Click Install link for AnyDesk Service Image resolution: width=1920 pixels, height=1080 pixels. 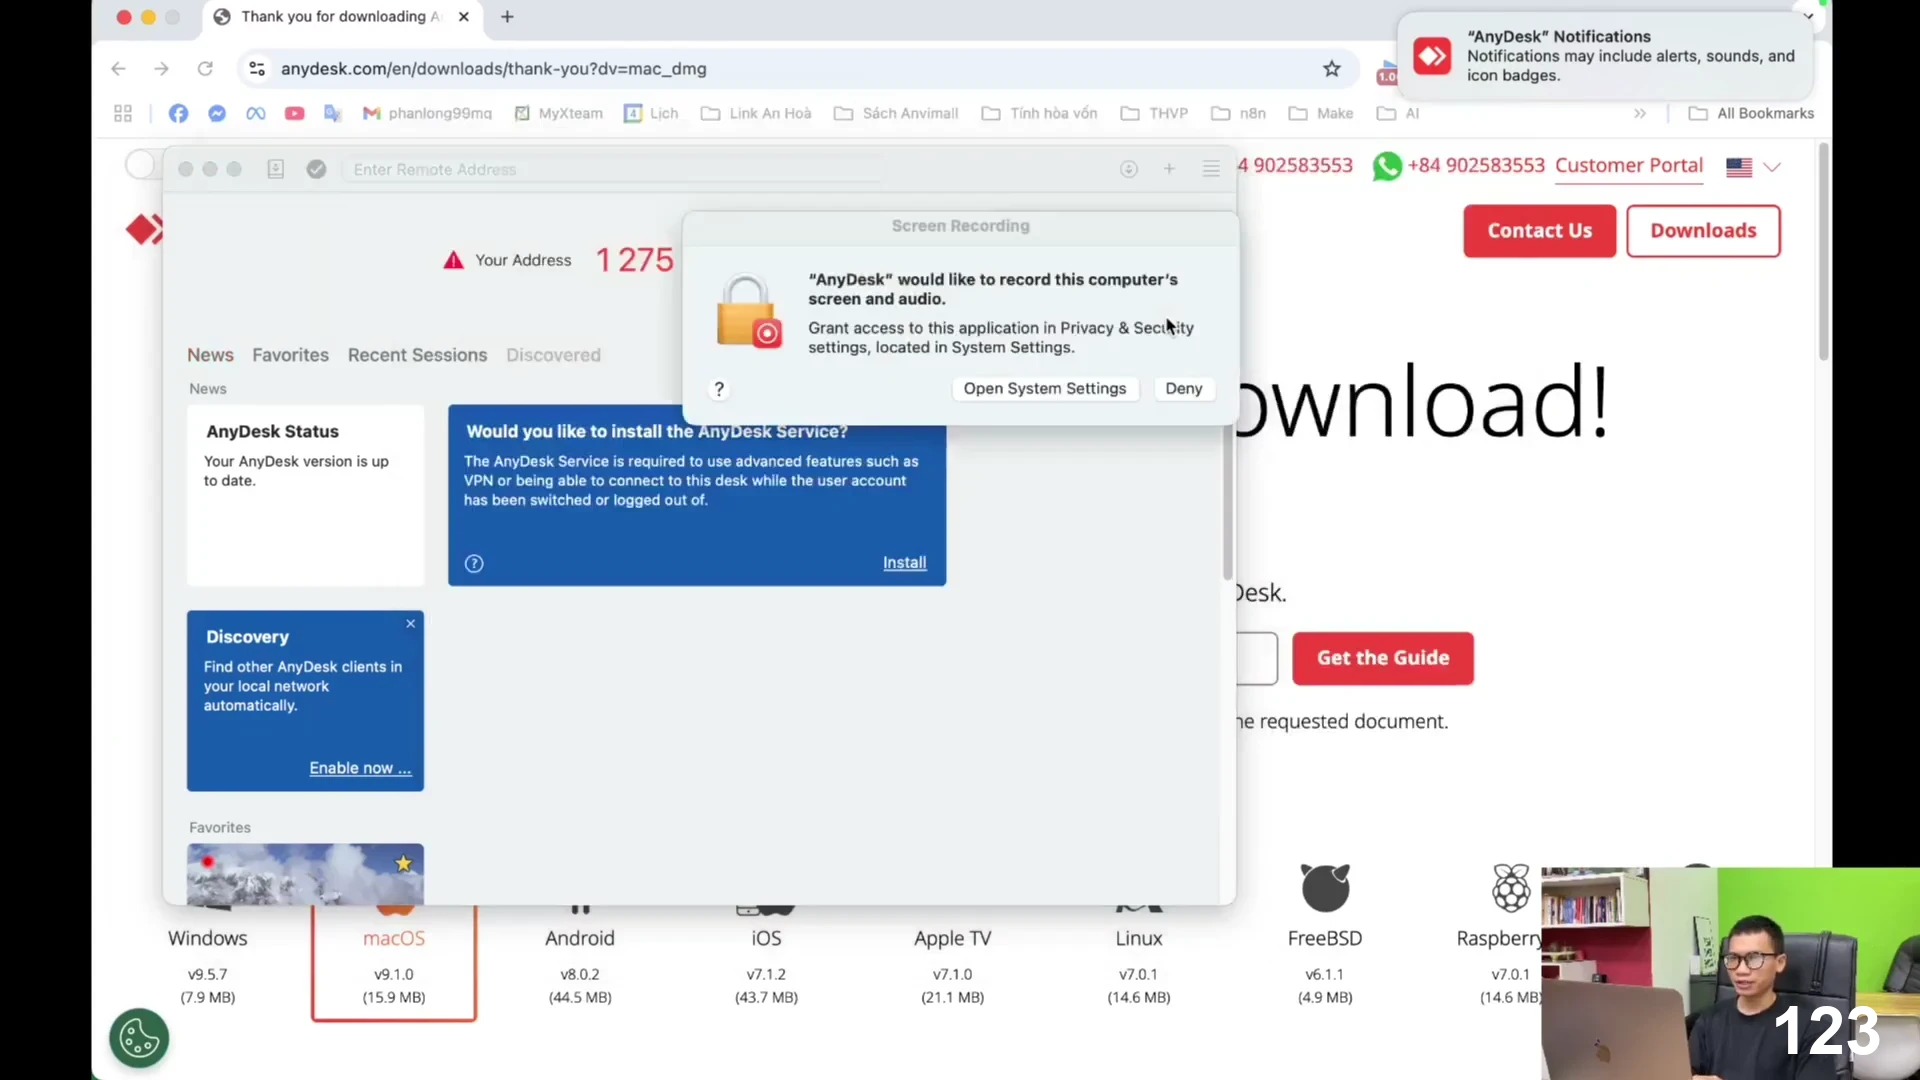[904, 563]
